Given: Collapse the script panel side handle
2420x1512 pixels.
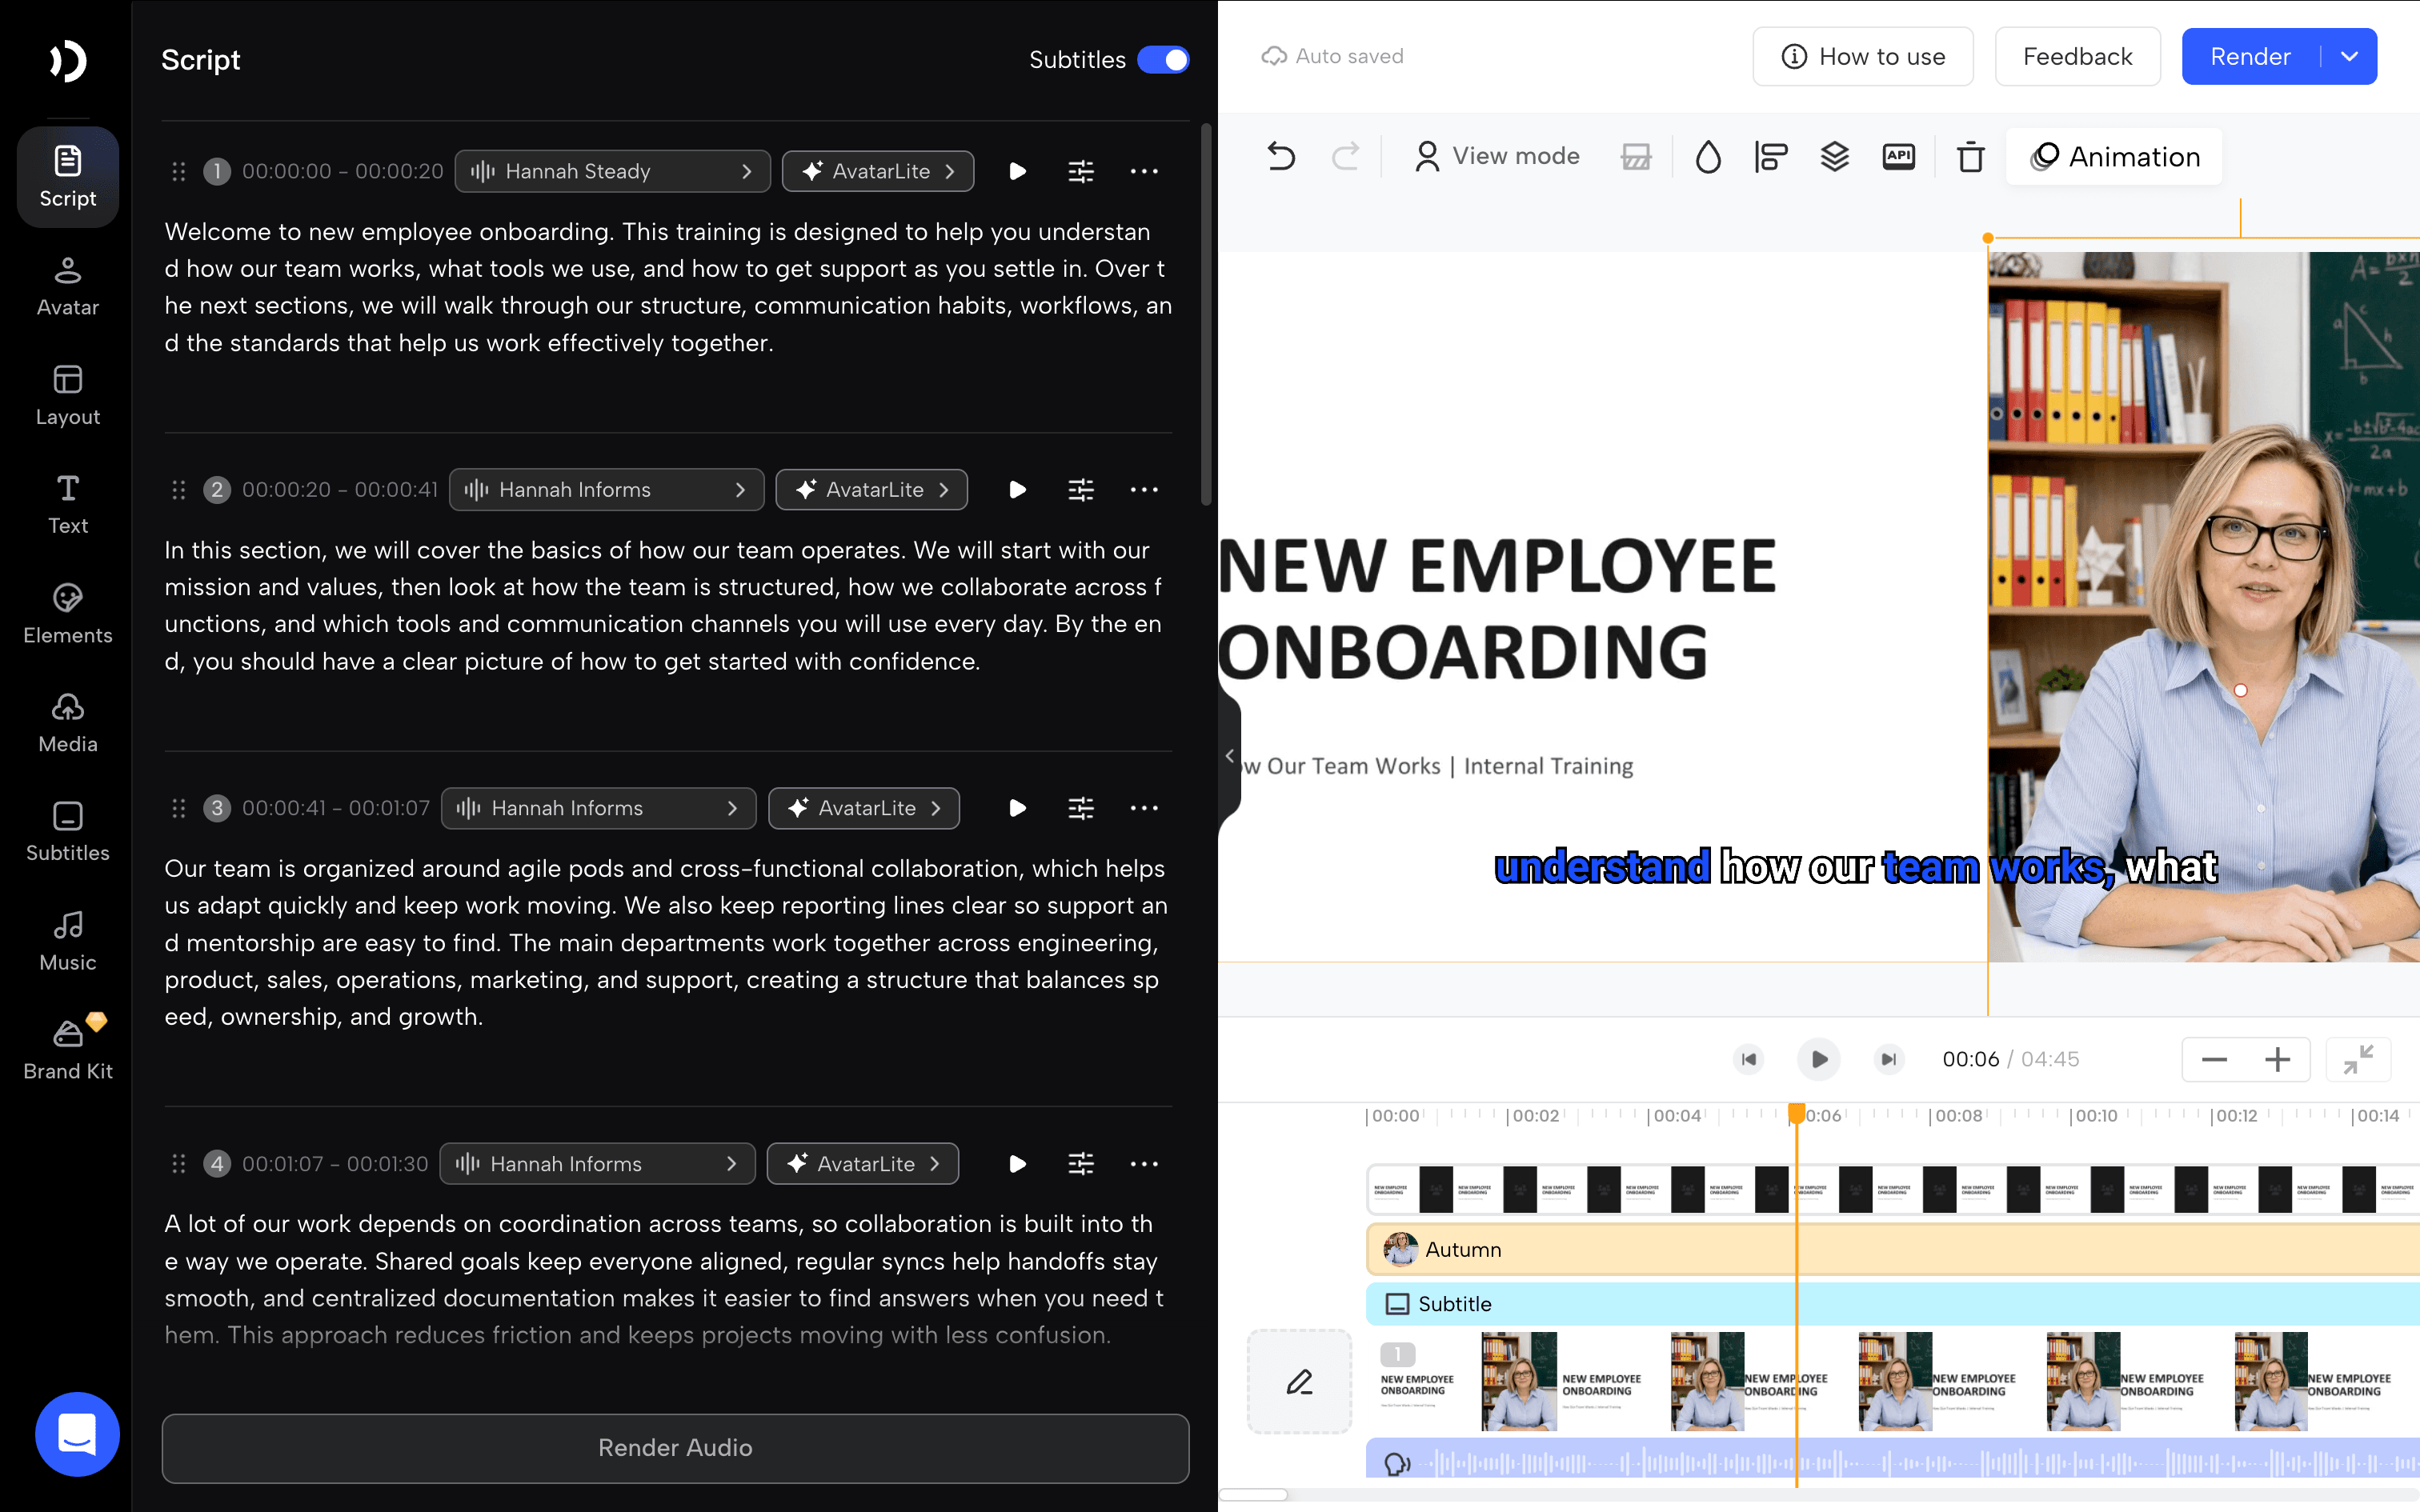Looking at the screenshot, I should pyautogui.click(x=1230, y=756).
